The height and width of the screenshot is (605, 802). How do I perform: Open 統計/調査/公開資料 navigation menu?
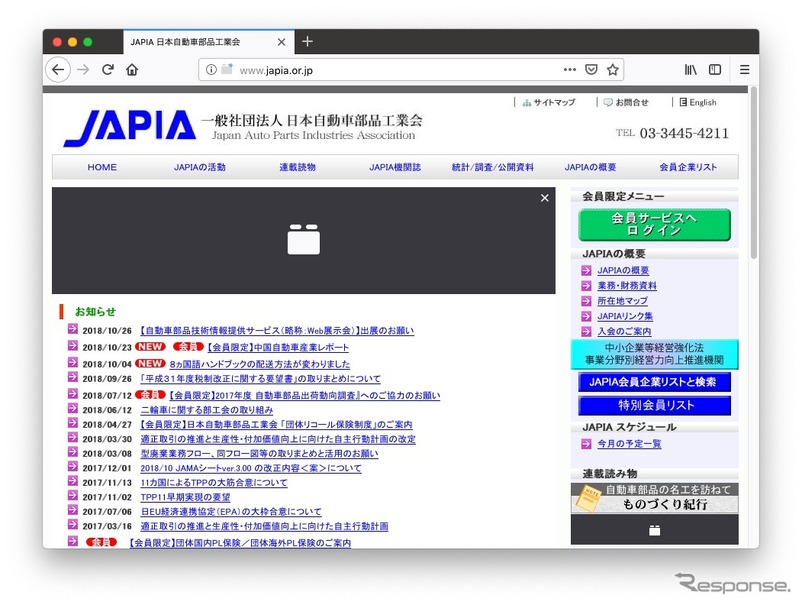pyautogui.click(x=493, y=167)
